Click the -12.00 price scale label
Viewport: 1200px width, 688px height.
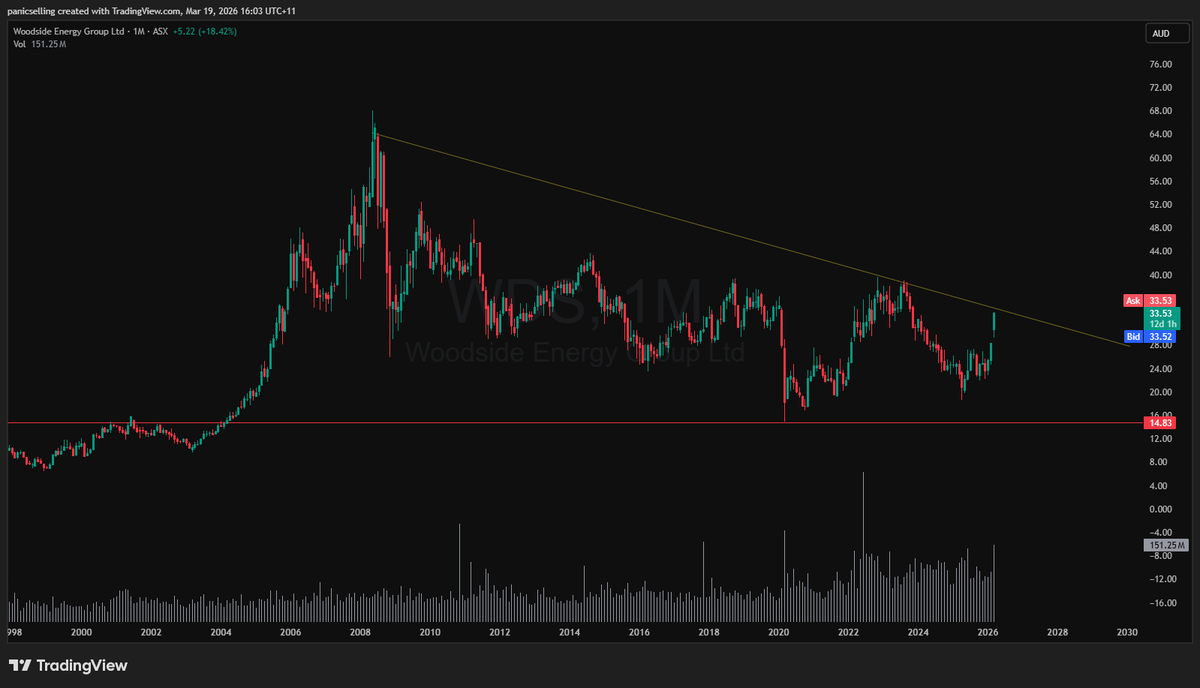click(1160, 579)
